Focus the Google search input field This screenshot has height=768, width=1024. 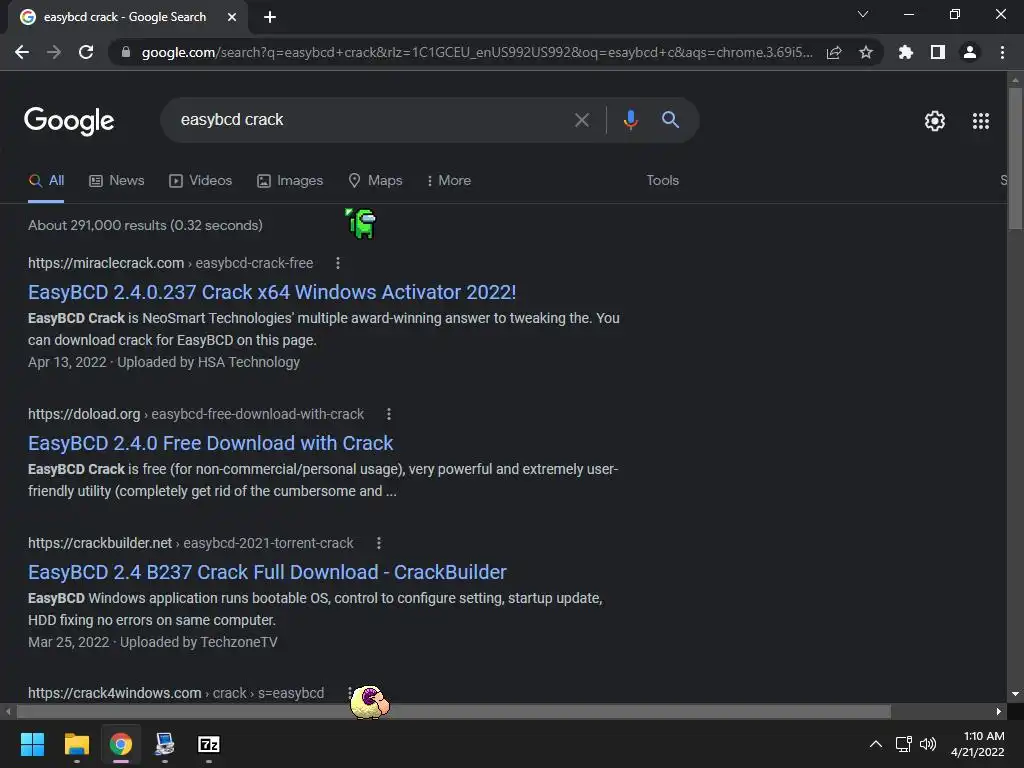tap(372, 120)
